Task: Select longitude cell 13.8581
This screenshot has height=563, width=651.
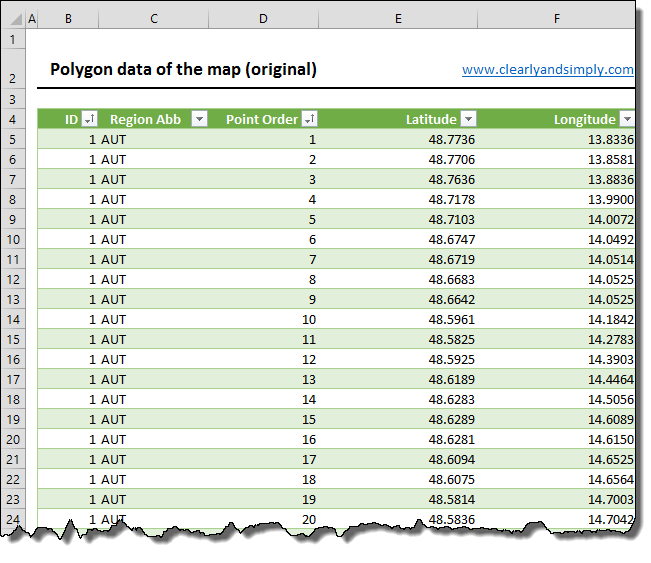Action: (x=556, y=159)
